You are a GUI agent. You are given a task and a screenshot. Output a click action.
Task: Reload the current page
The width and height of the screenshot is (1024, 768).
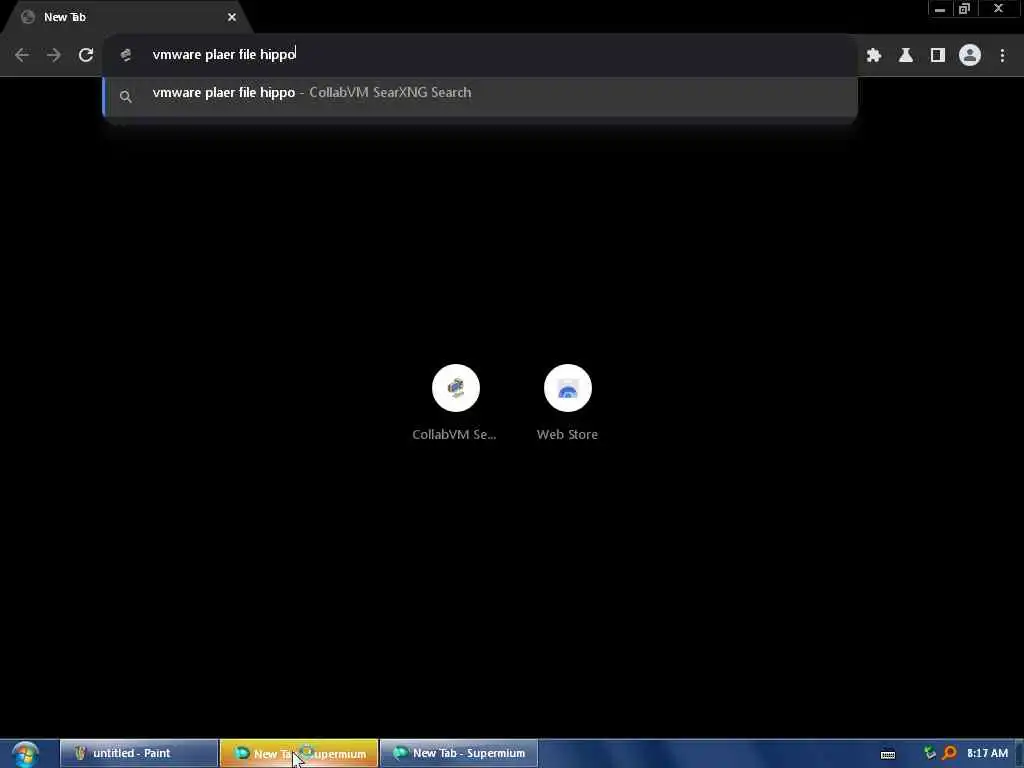click(x=86, y=56)
